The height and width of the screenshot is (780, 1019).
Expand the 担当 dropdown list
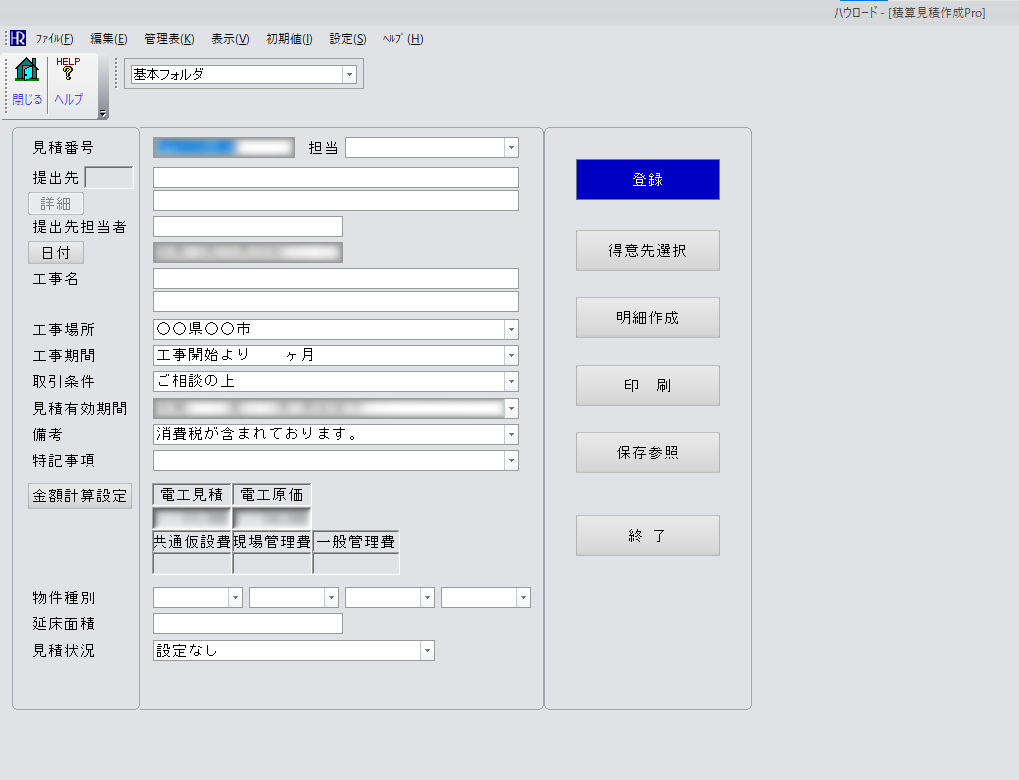(511, 148)
